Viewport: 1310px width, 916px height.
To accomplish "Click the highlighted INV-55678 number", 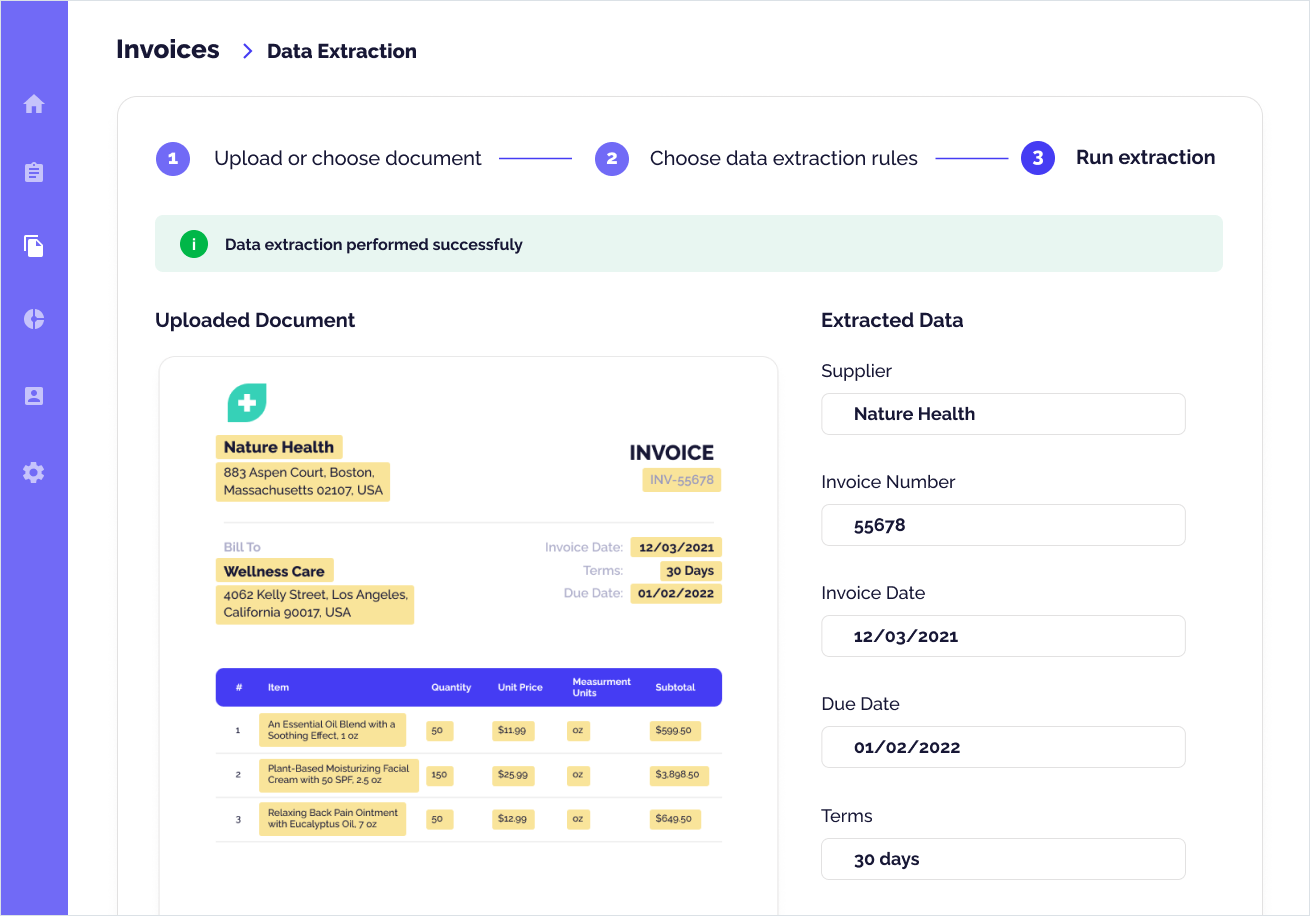I will [x=682, y=480].
